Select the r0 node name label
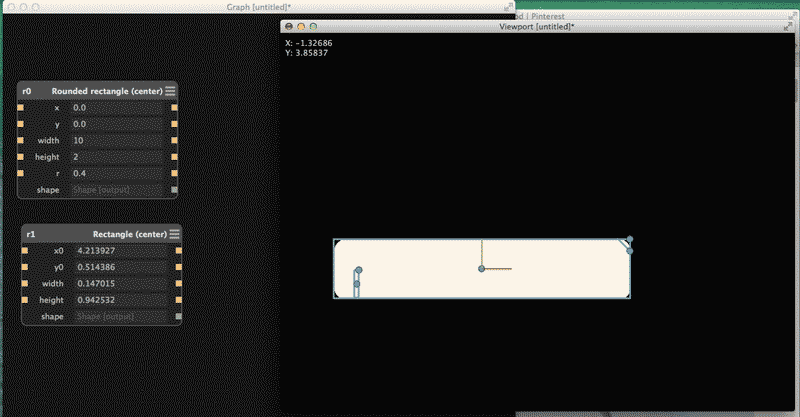800x417 pixels. pyautogui.click(x=27, y=91)
